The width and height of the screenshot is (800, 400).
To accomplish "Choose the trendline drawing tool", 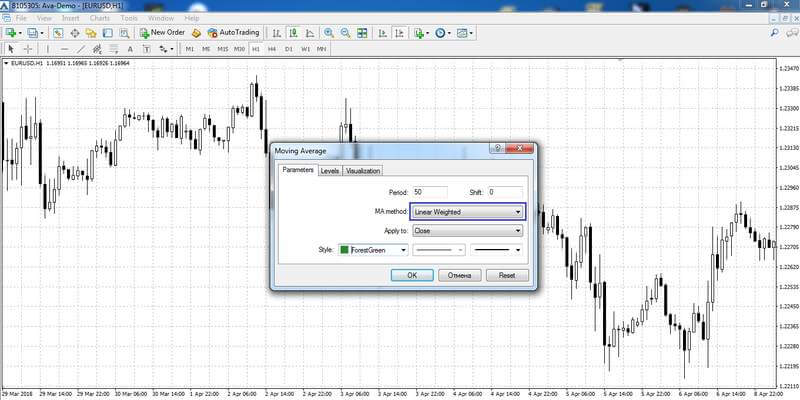I will (81, 49).
